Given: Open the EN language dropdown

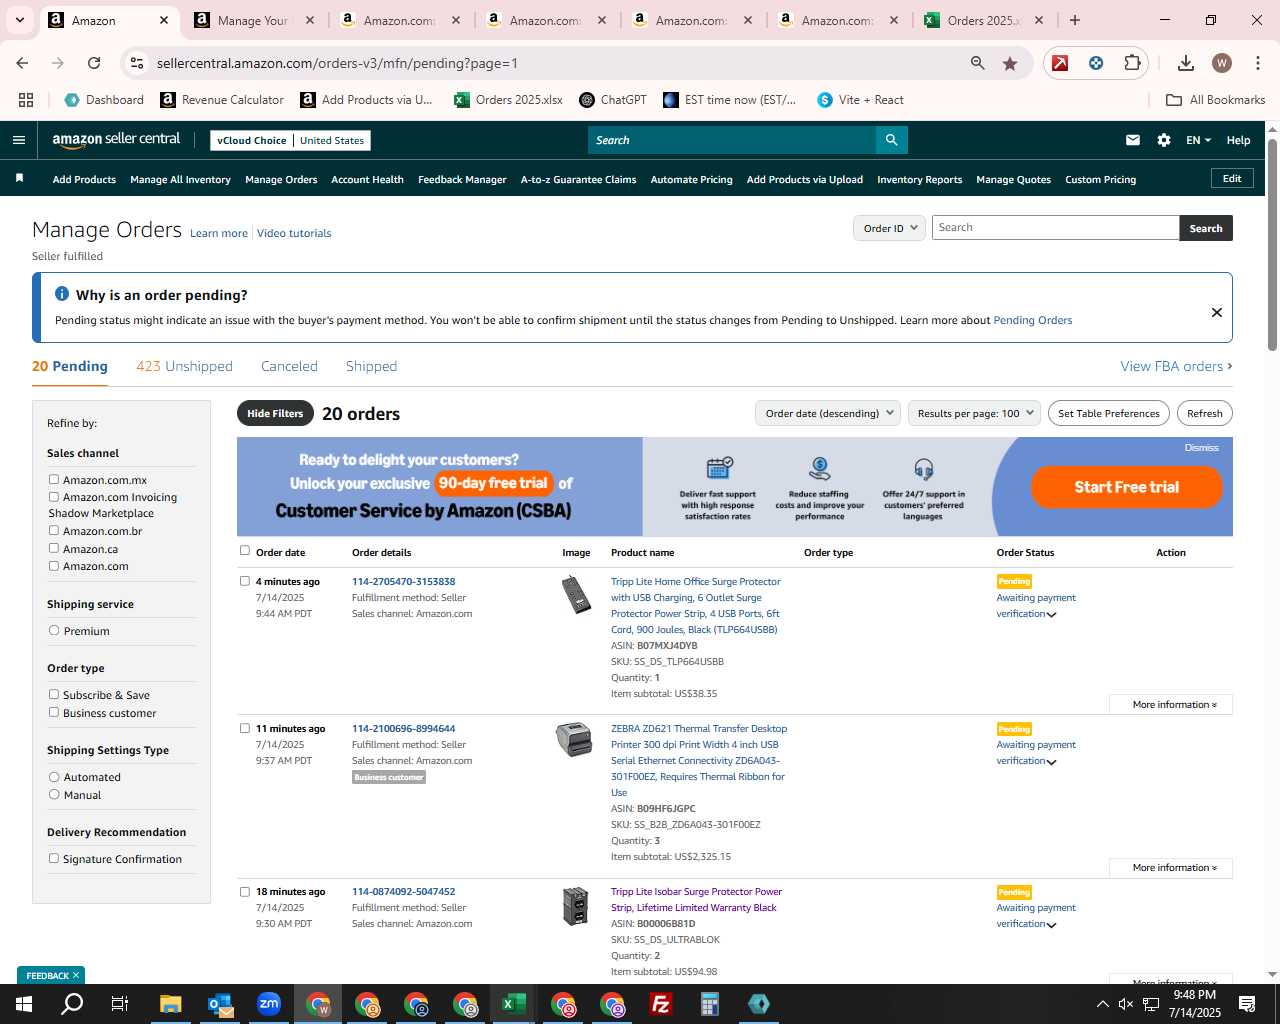Looking at the screenshot, I should 1198,140.
